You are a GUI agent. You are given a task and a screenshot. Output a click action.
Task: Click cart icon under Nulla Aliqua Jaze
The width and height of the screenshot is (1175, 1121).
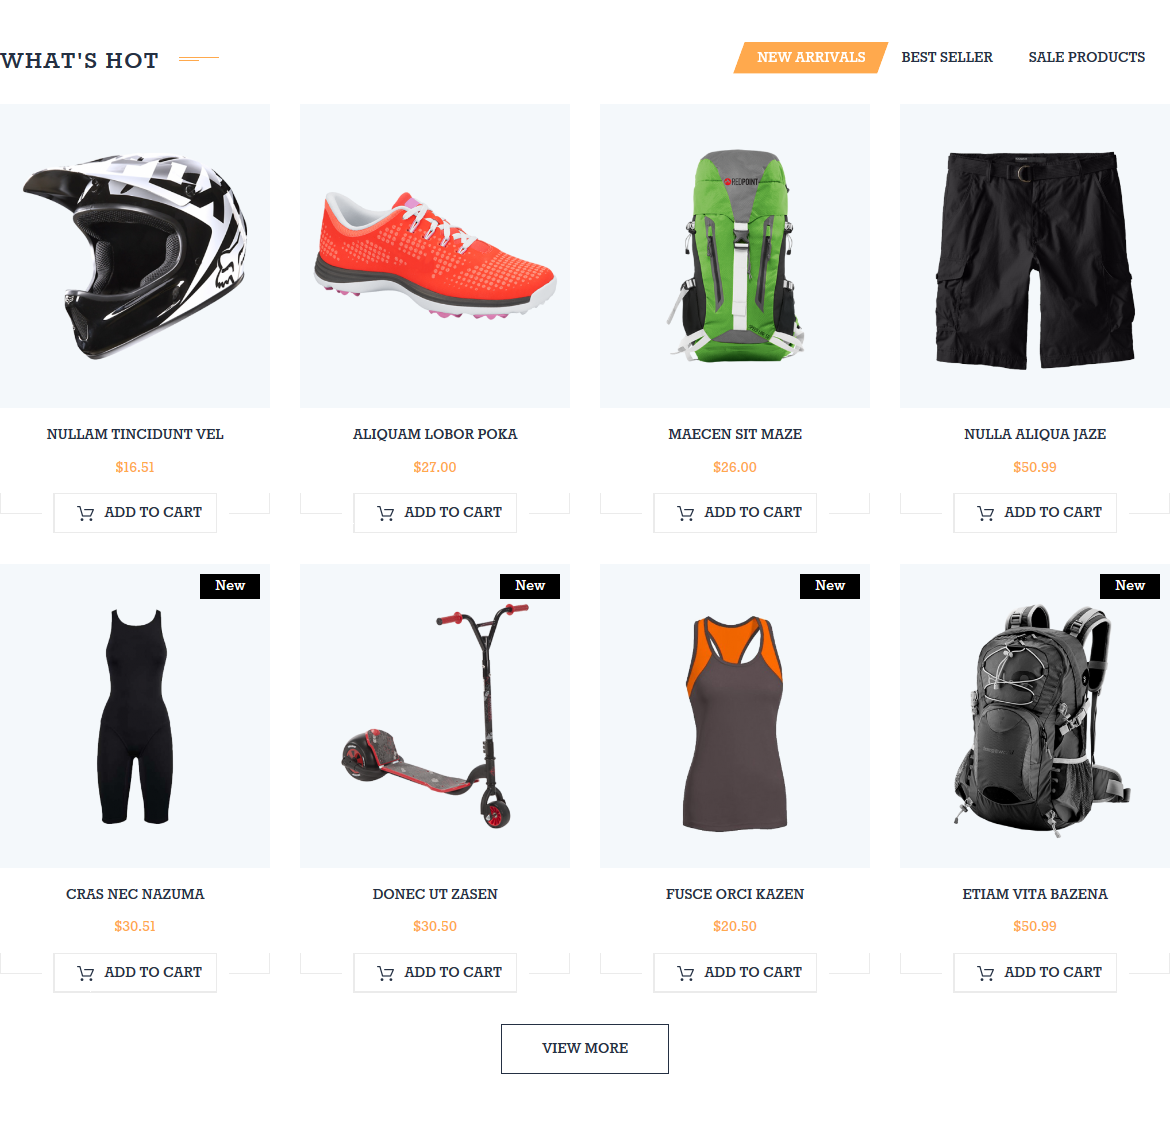(x=985, y=513)
